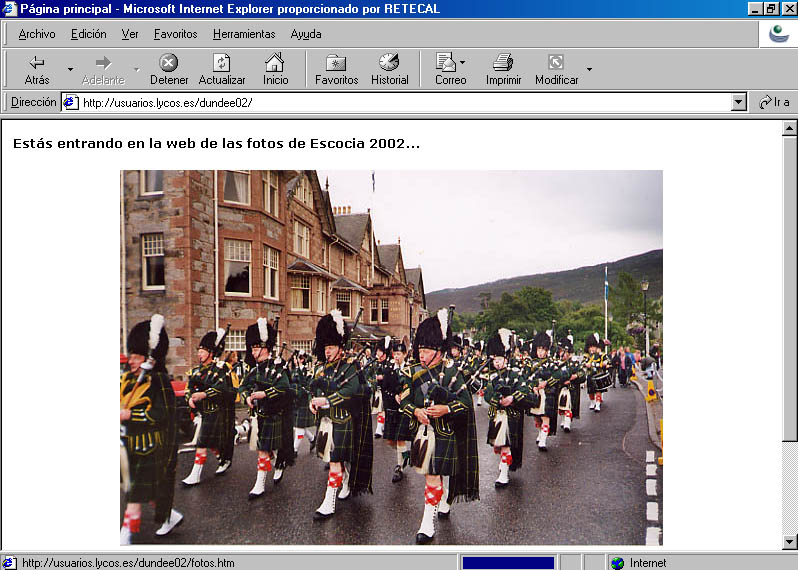Open the Edición menu
The height and width of the screenshot is (570, 798).
(x=89, y=34)
